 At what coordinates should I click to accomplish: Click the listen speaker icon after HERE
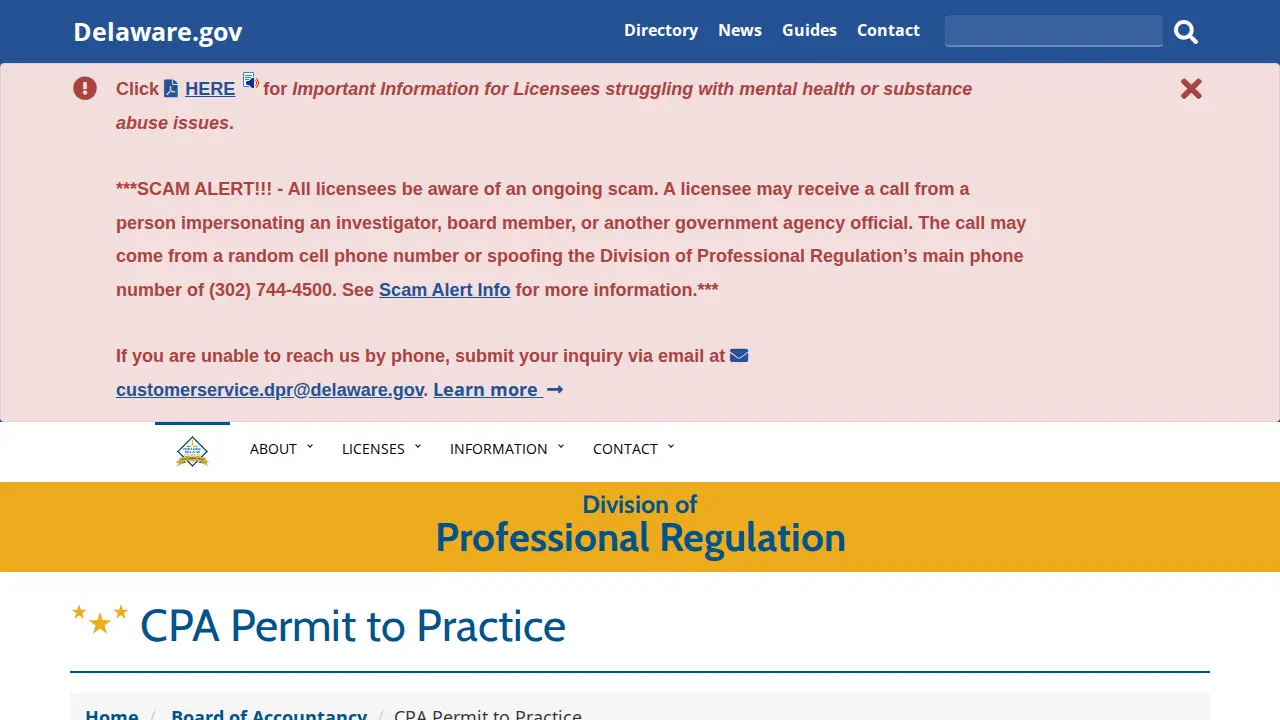click(x=251, y=81)
